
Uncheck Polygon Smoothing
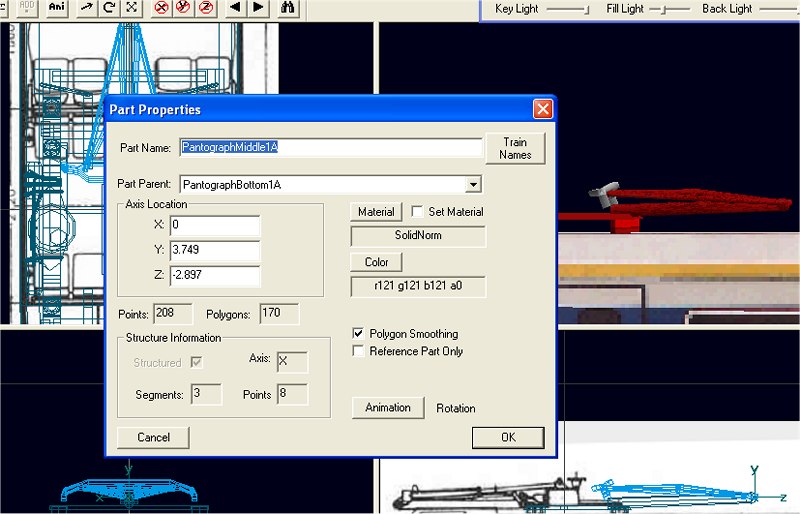click(x=360, y=334)
